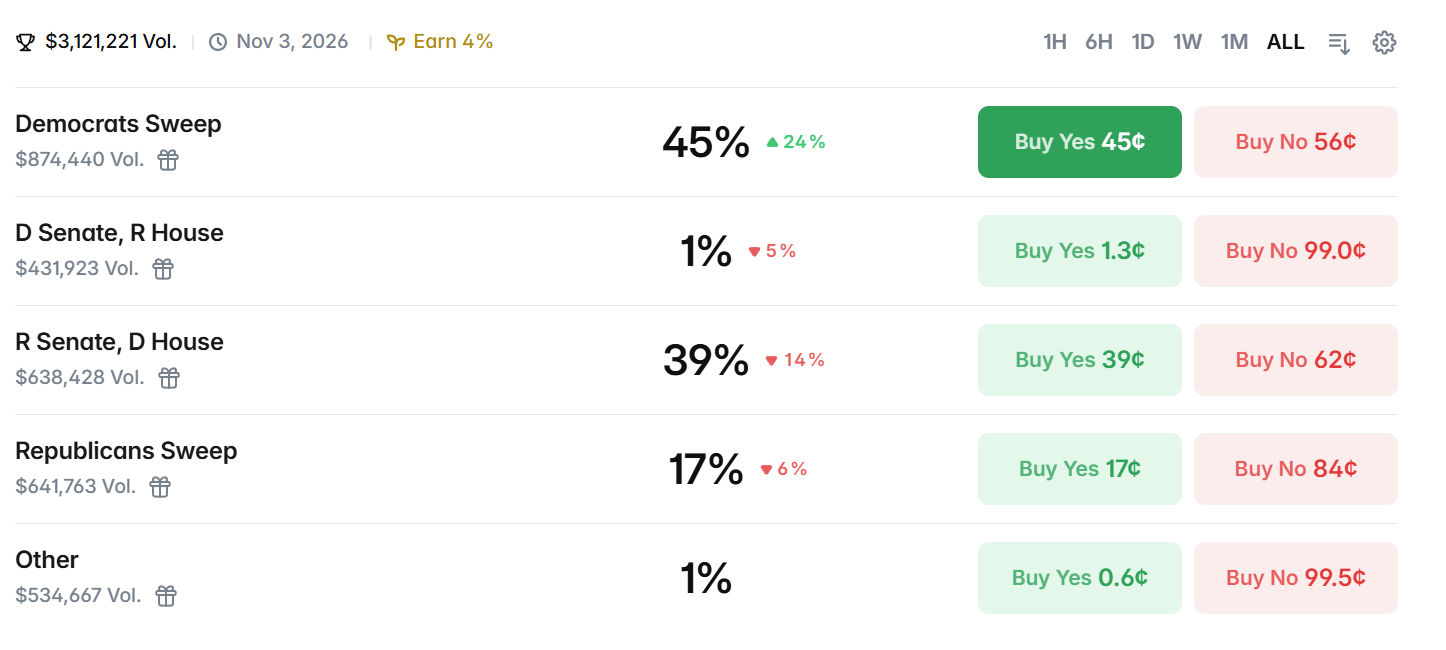Screen dimensions: 1446x650
Task: Select the 6H time range
Action: coord(1098,42)
